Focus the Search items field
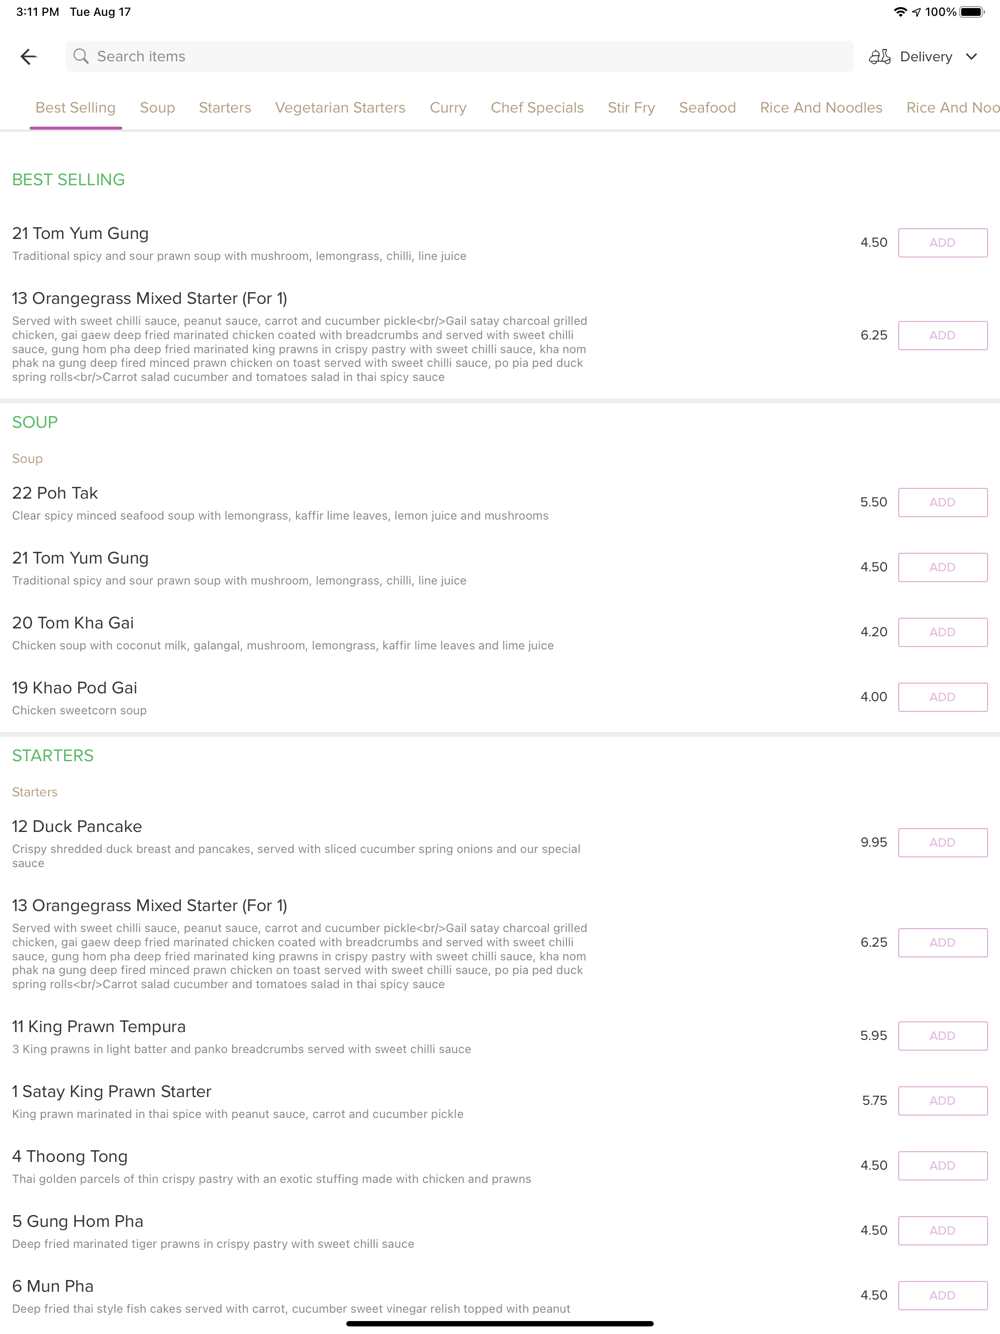 click(x=460, y=57)
